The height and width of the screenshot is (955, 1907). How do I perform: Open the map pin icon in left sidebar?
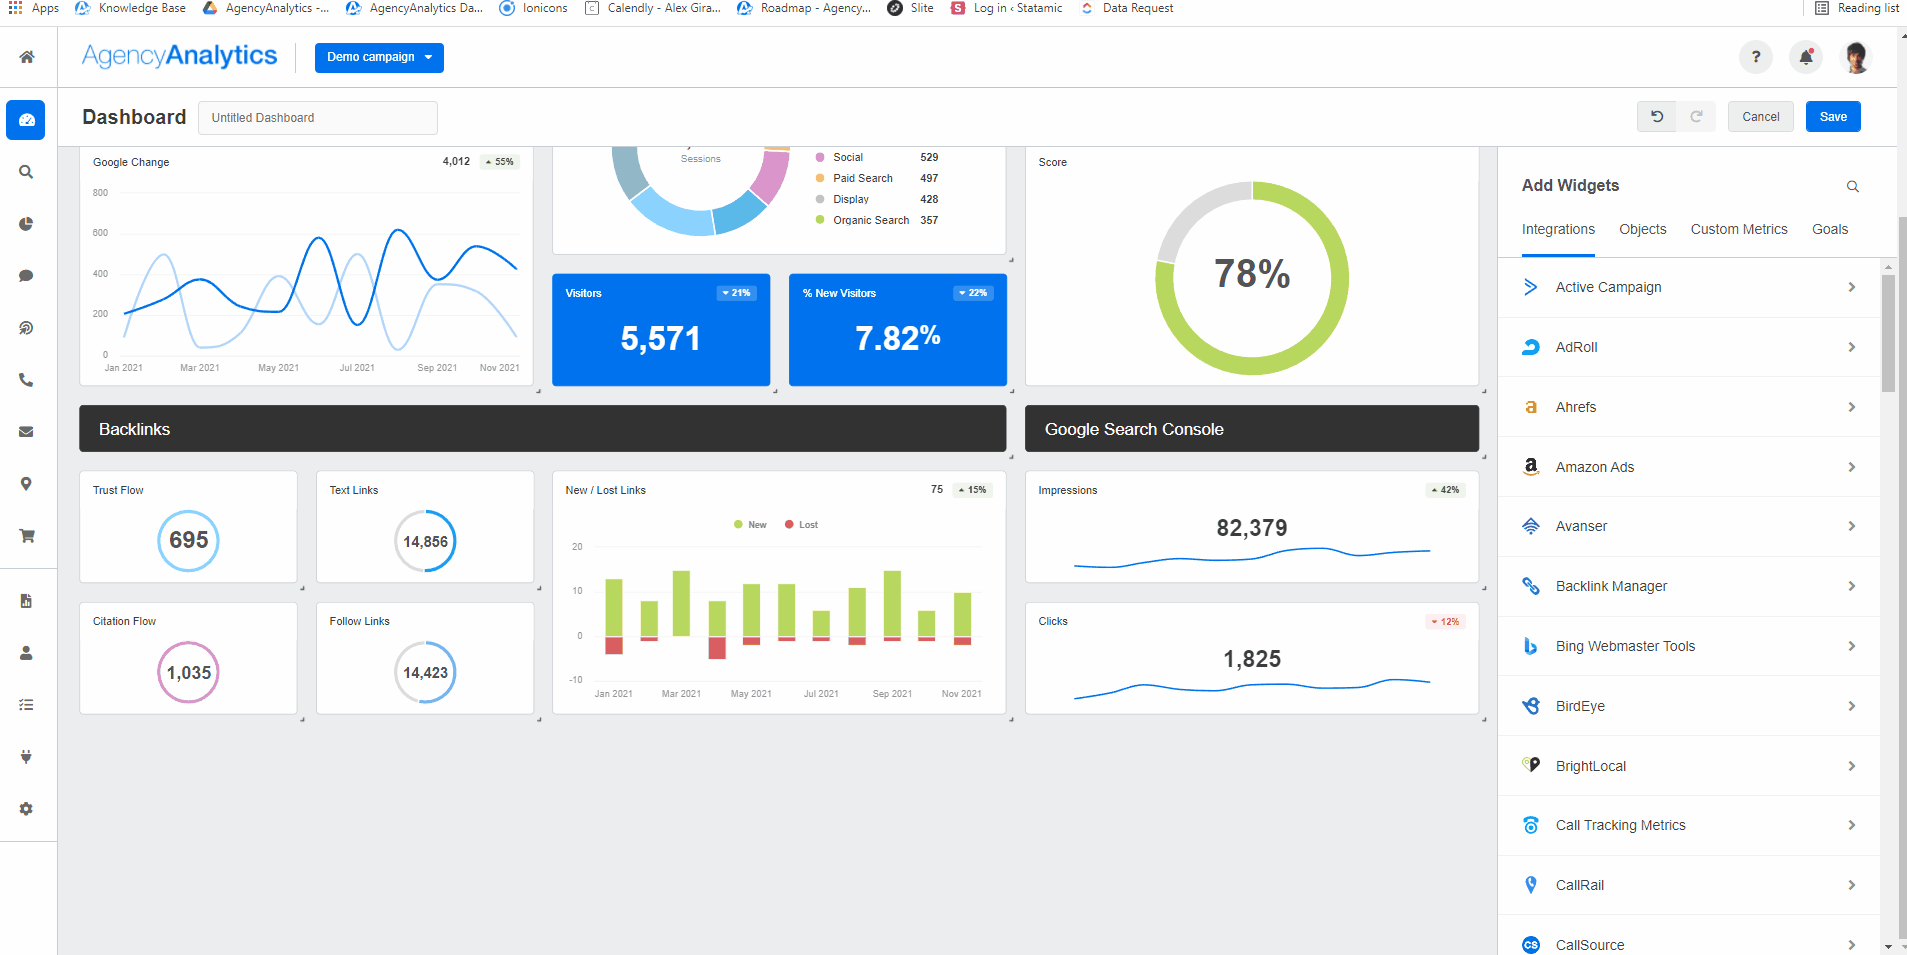click(27, 484)
